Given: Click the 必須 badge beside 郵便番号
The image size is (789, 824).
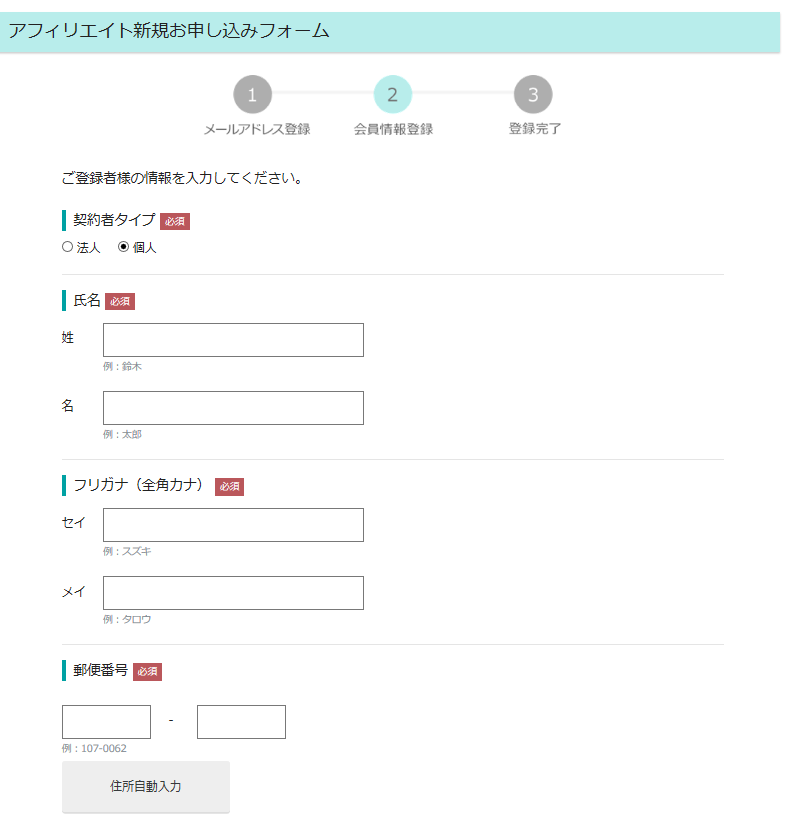Looking at the screenshot, I should click(147, 672).
